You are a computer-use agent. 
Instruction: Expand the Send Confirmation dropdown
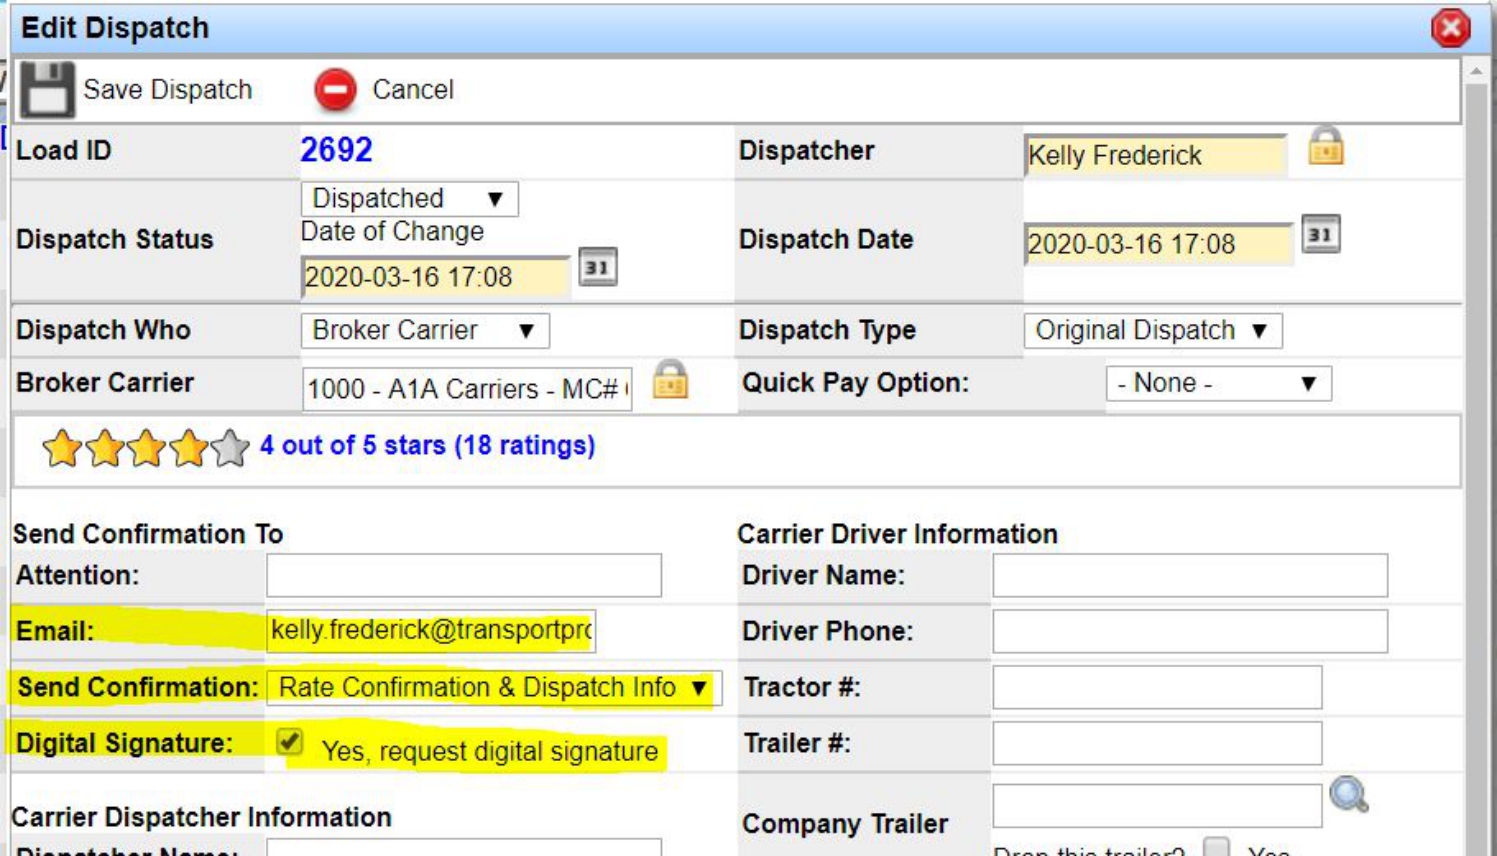tap(494, 688)
